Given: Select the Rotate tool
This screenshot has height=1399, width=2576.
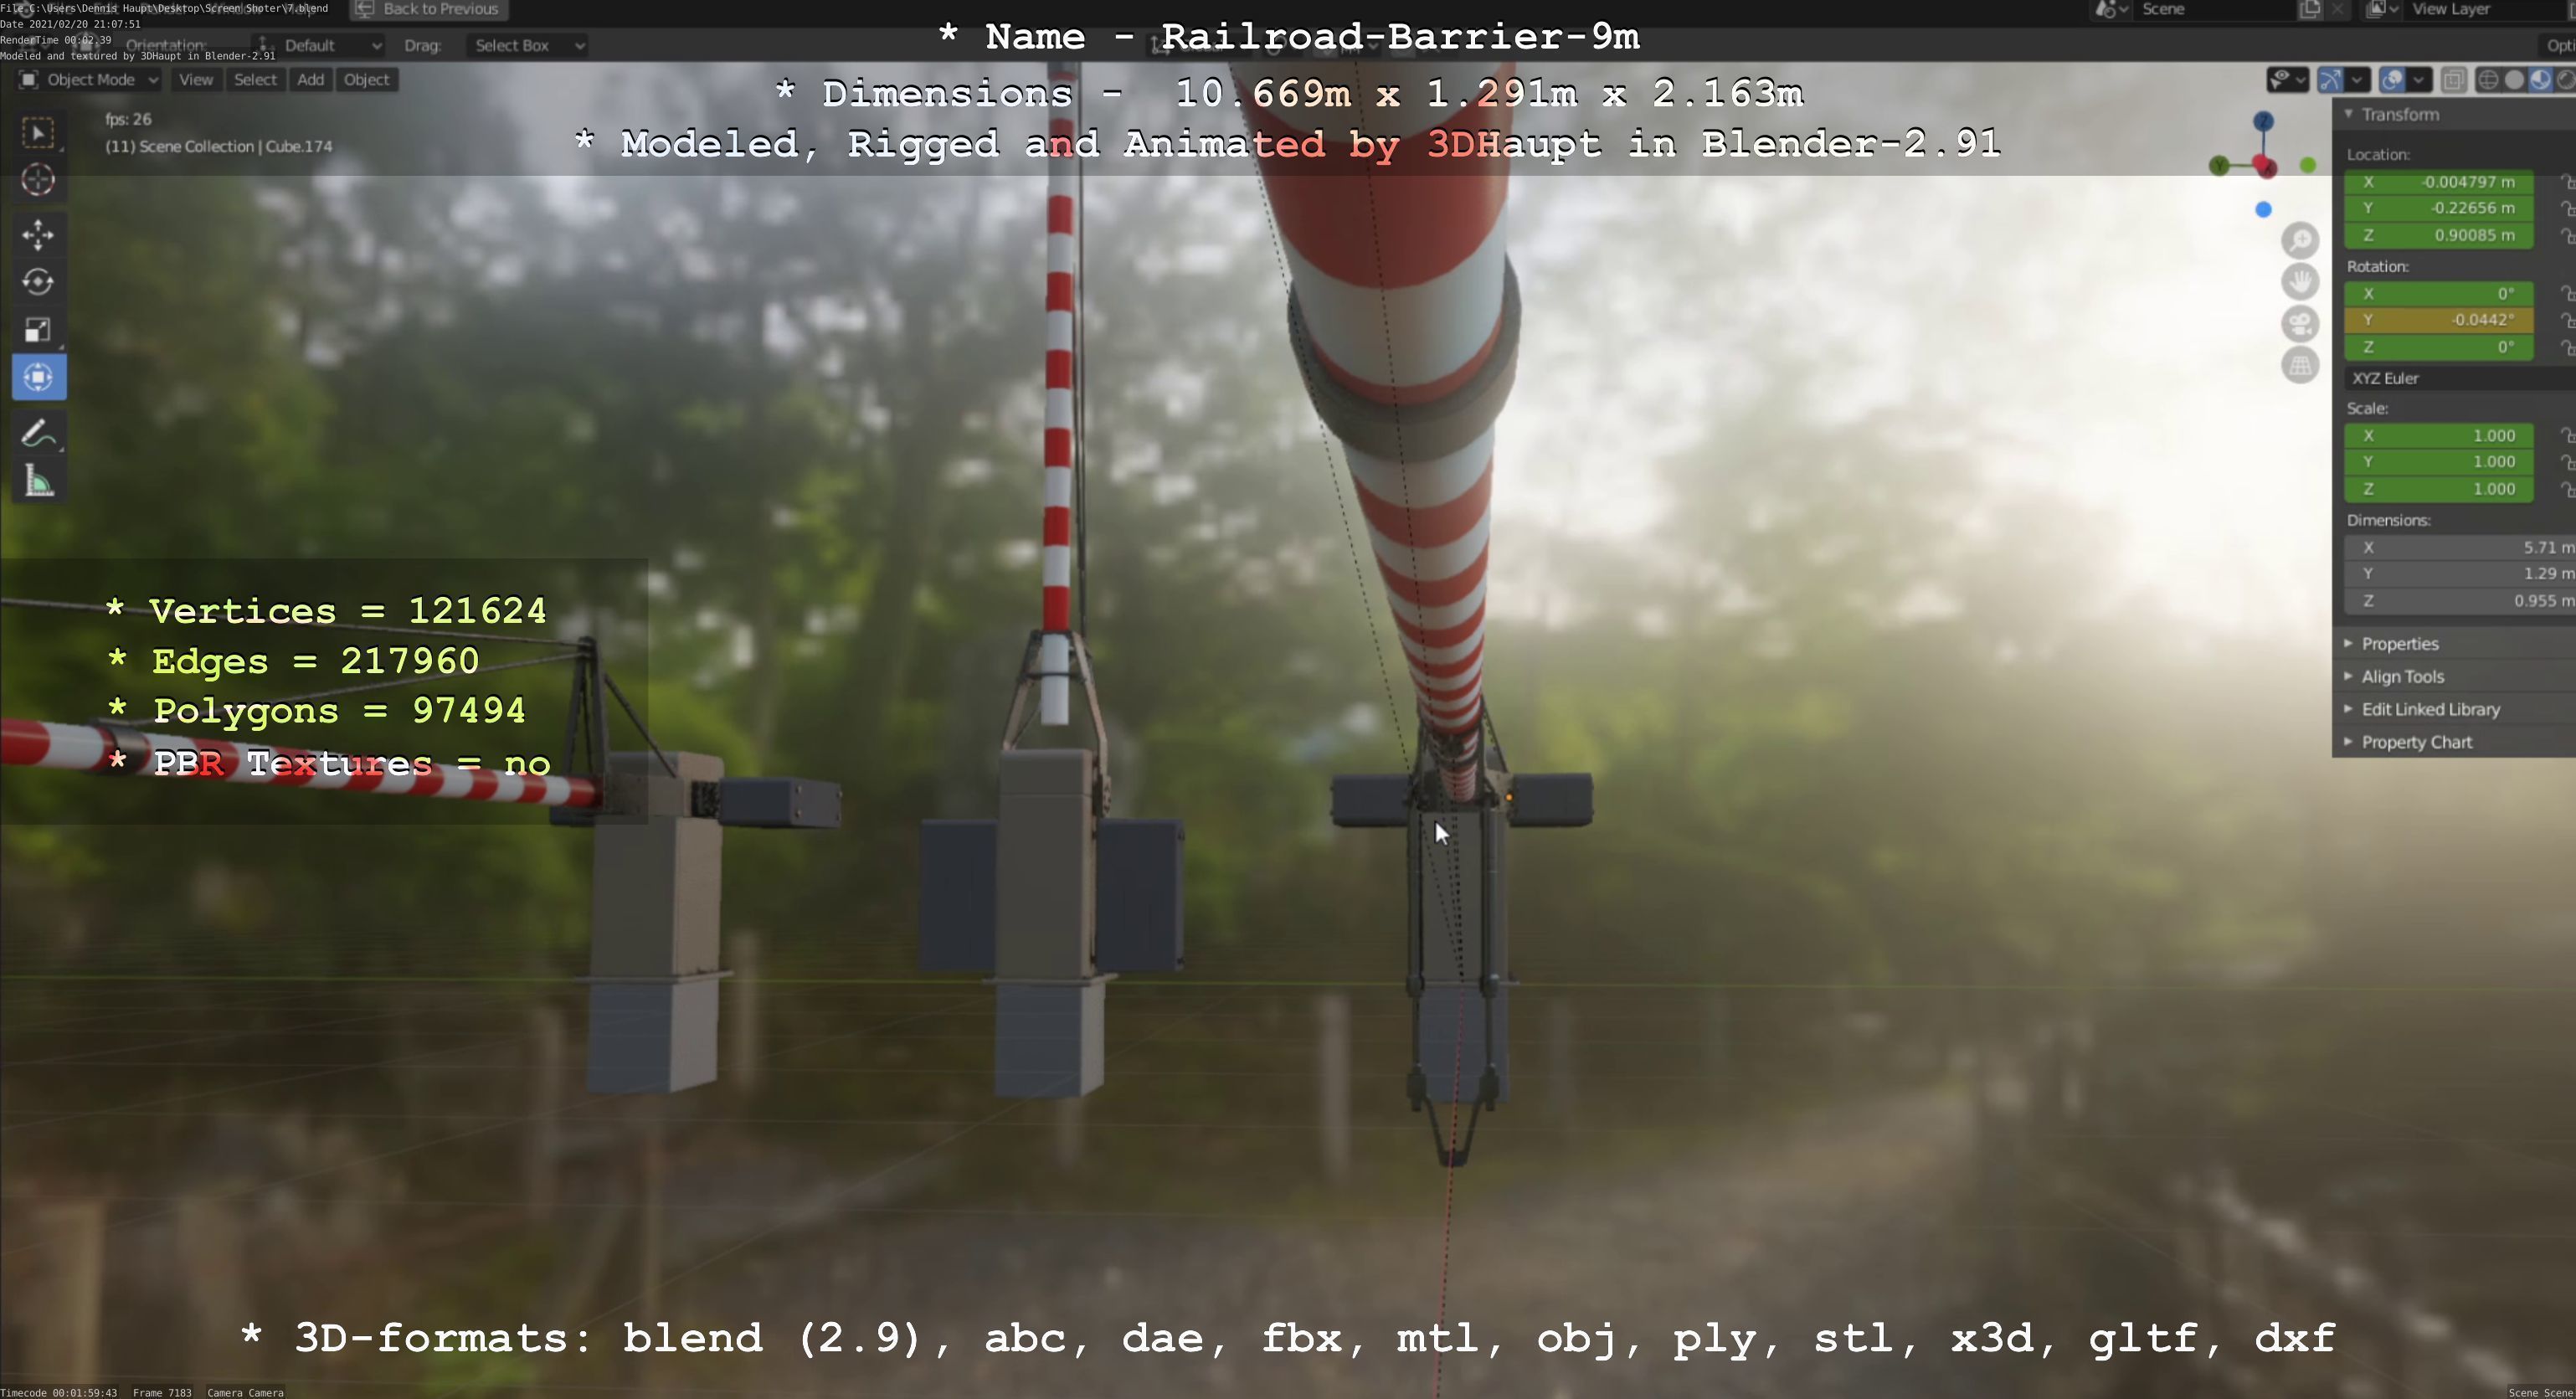Looking at the screenshot, I should [x=38, y=282].
